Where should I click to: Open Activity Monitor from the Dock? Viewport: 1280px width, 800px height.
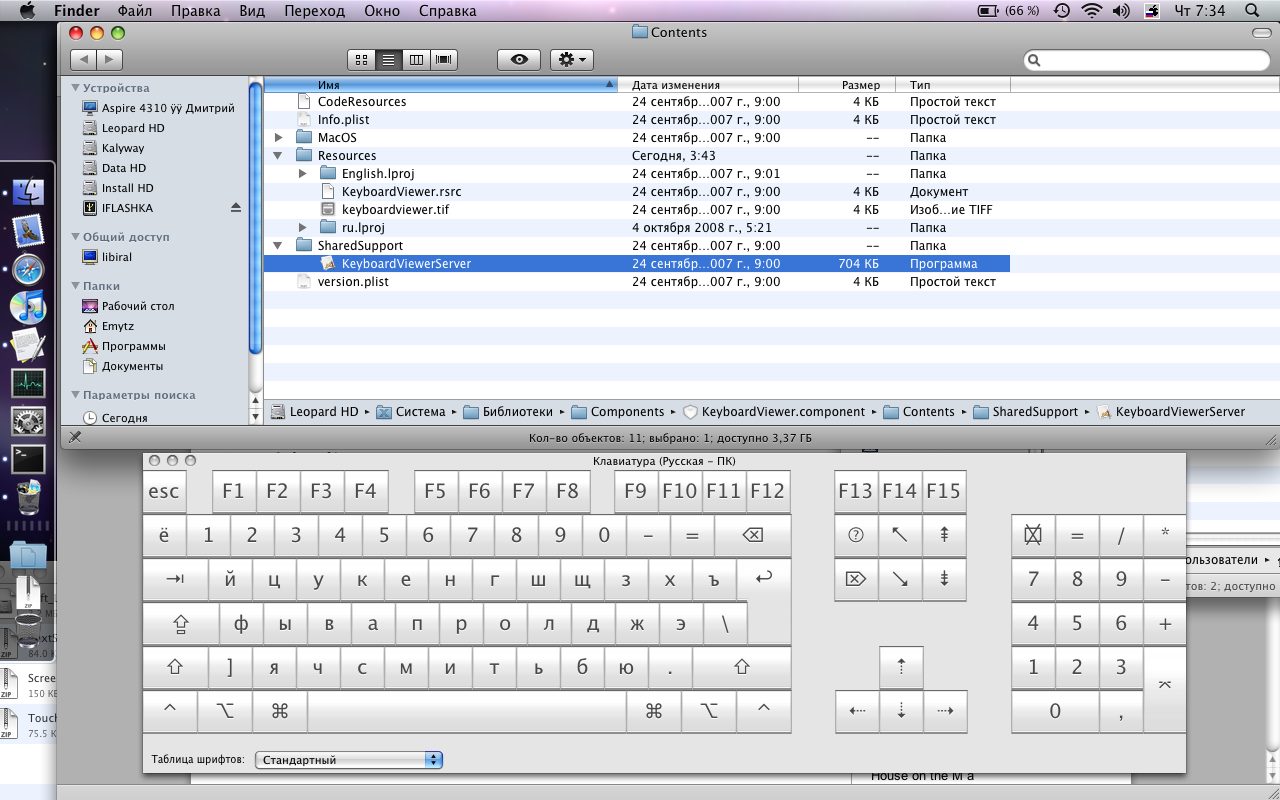pos(28,383)
